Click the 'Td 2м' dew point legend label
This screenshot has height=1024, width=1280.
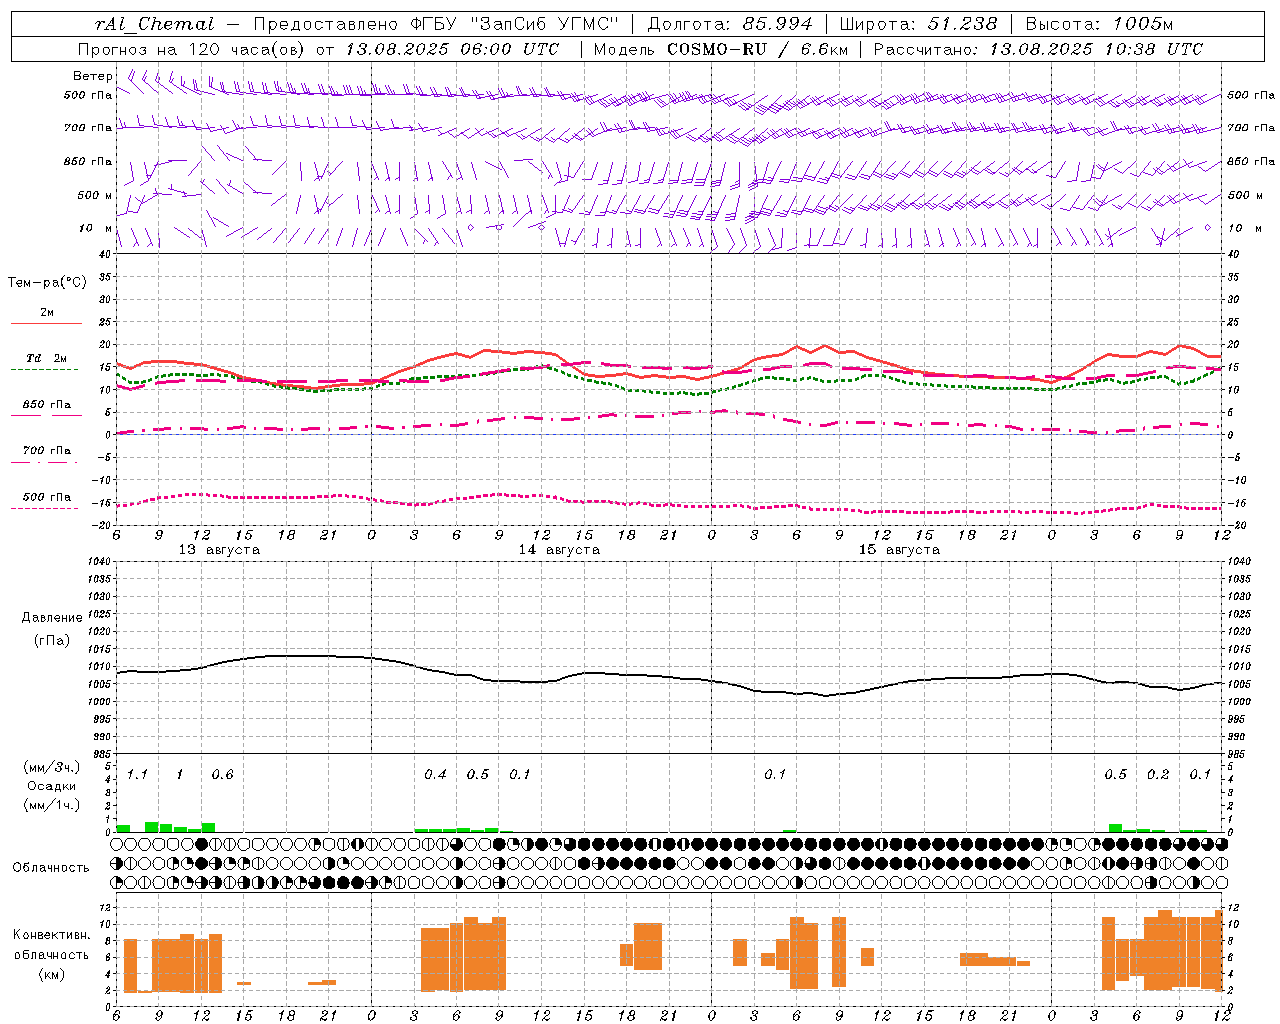pyautogui.click(x=46, y=358)
